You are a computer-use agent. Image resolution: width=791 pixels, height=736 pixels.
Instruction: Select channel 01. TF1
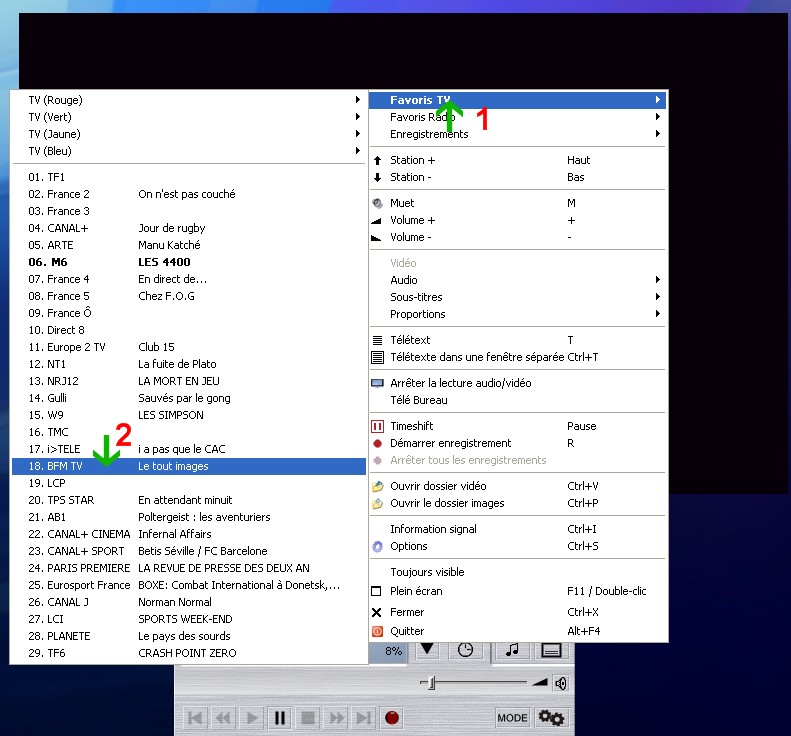click(x=189, y=177)
